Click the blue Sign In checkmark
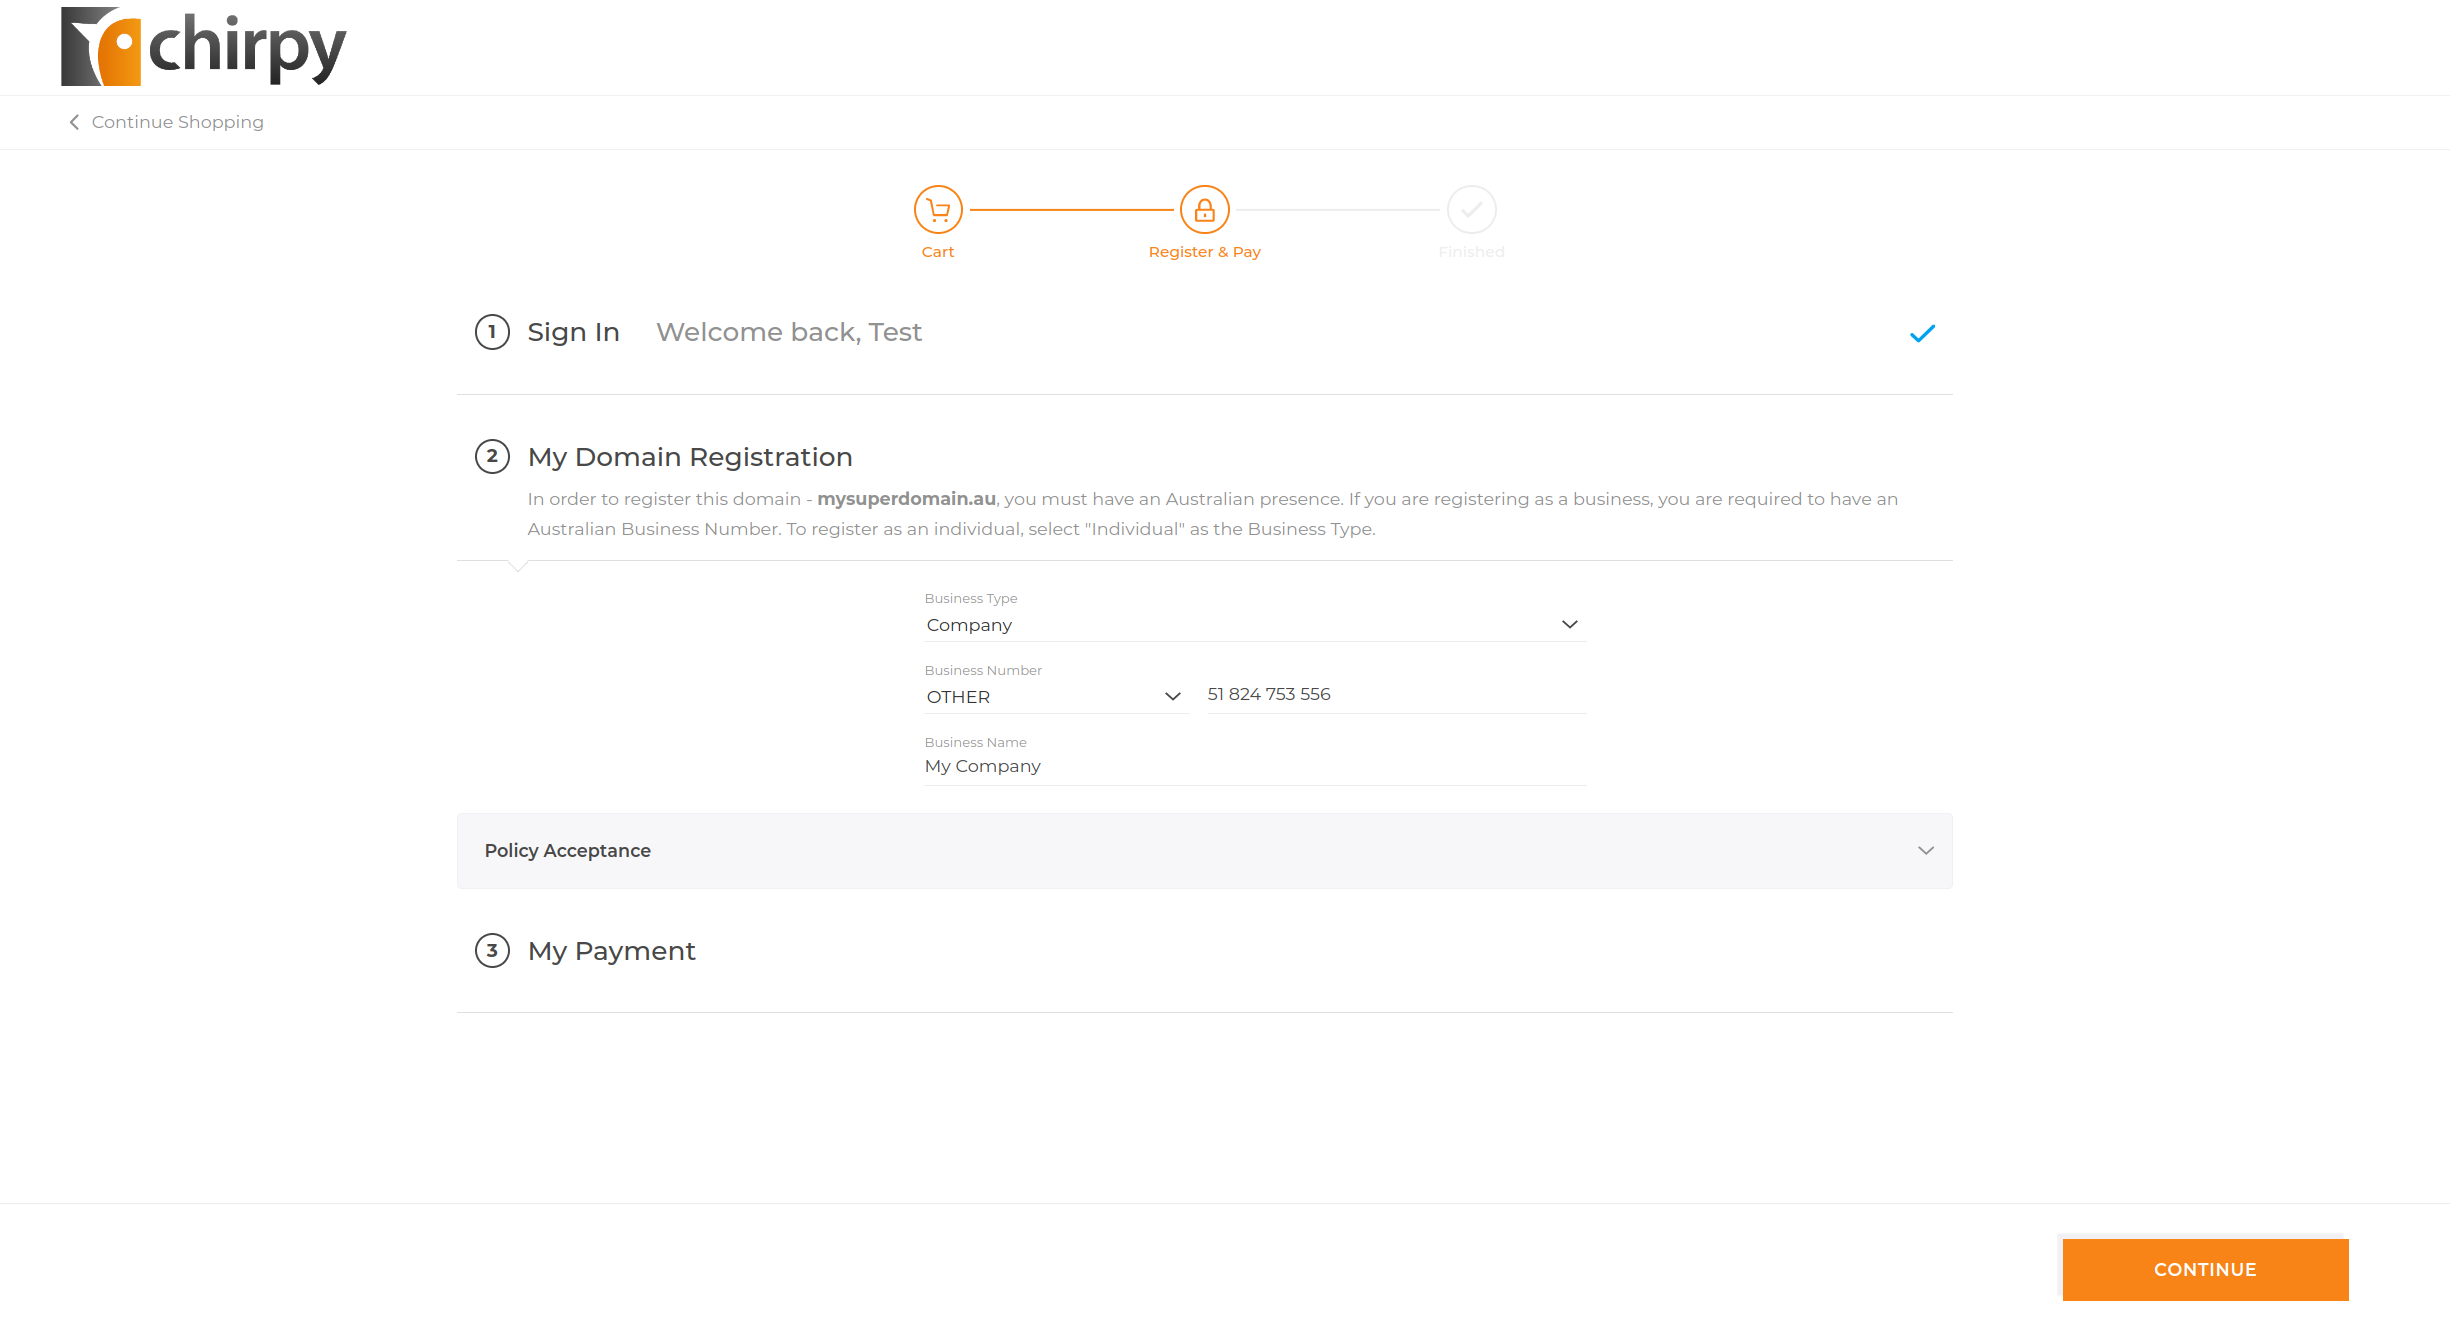The height and width of the screenshot is (1332, 2450). (1922, 334)
